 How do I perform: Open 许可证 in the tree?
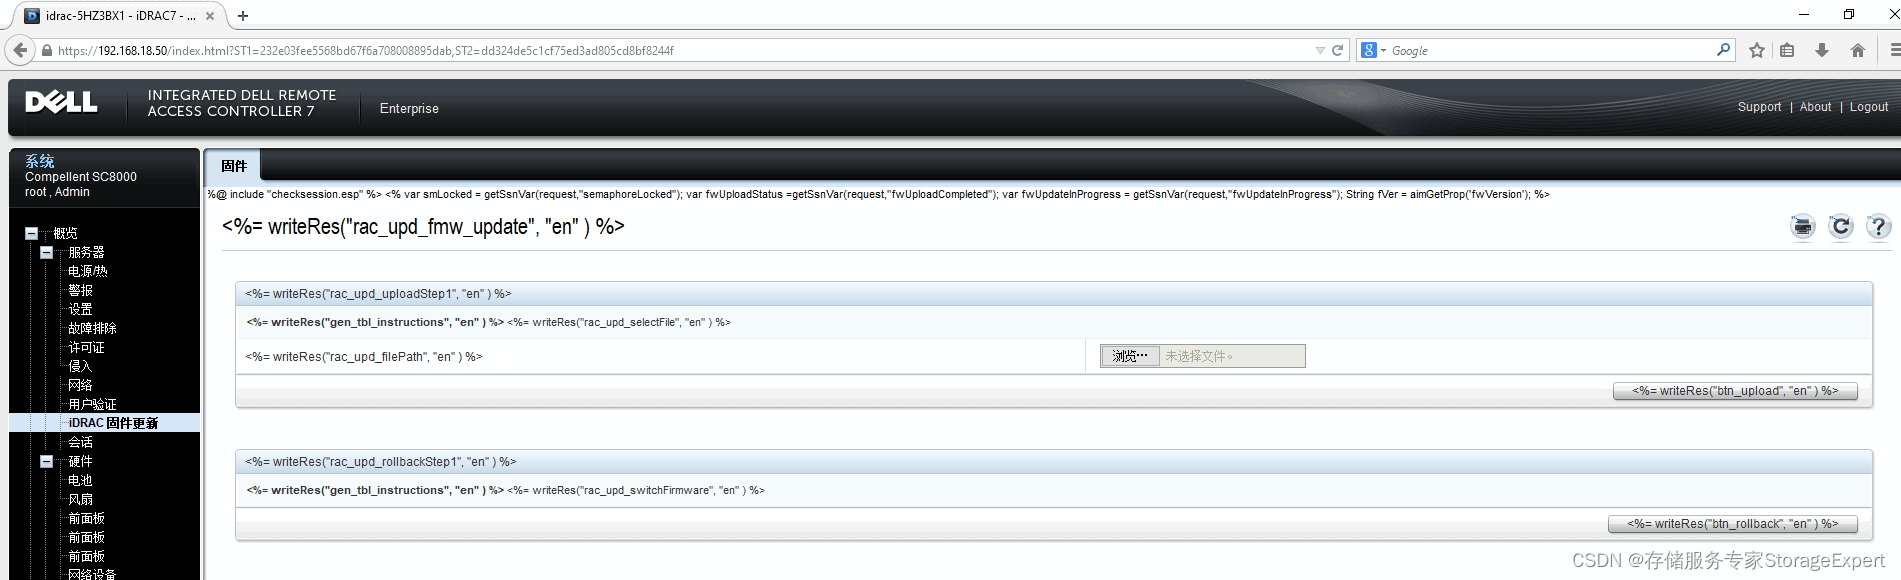86,347
